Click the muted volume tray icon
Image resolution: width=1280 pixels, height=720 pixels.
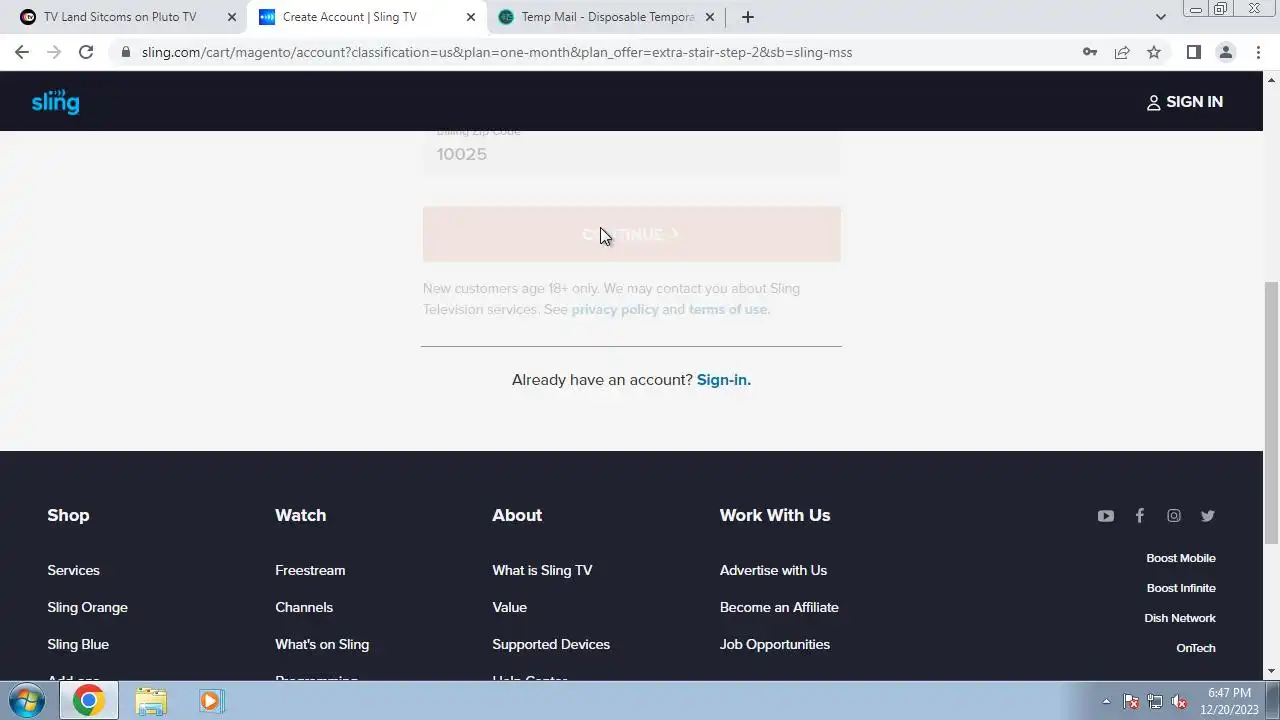1179,701
